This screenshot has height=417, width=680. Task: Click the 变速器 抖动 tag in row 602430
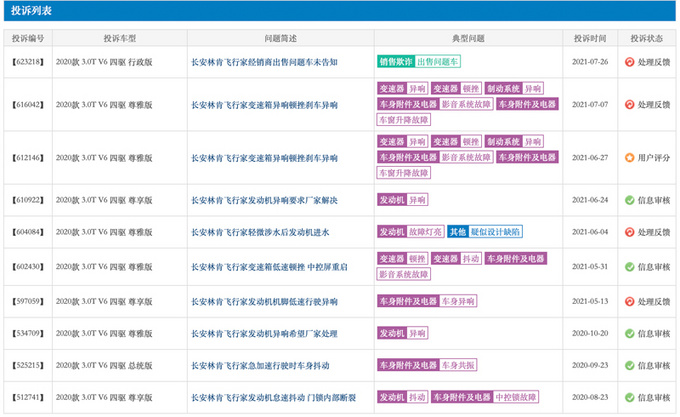[456, 259]
